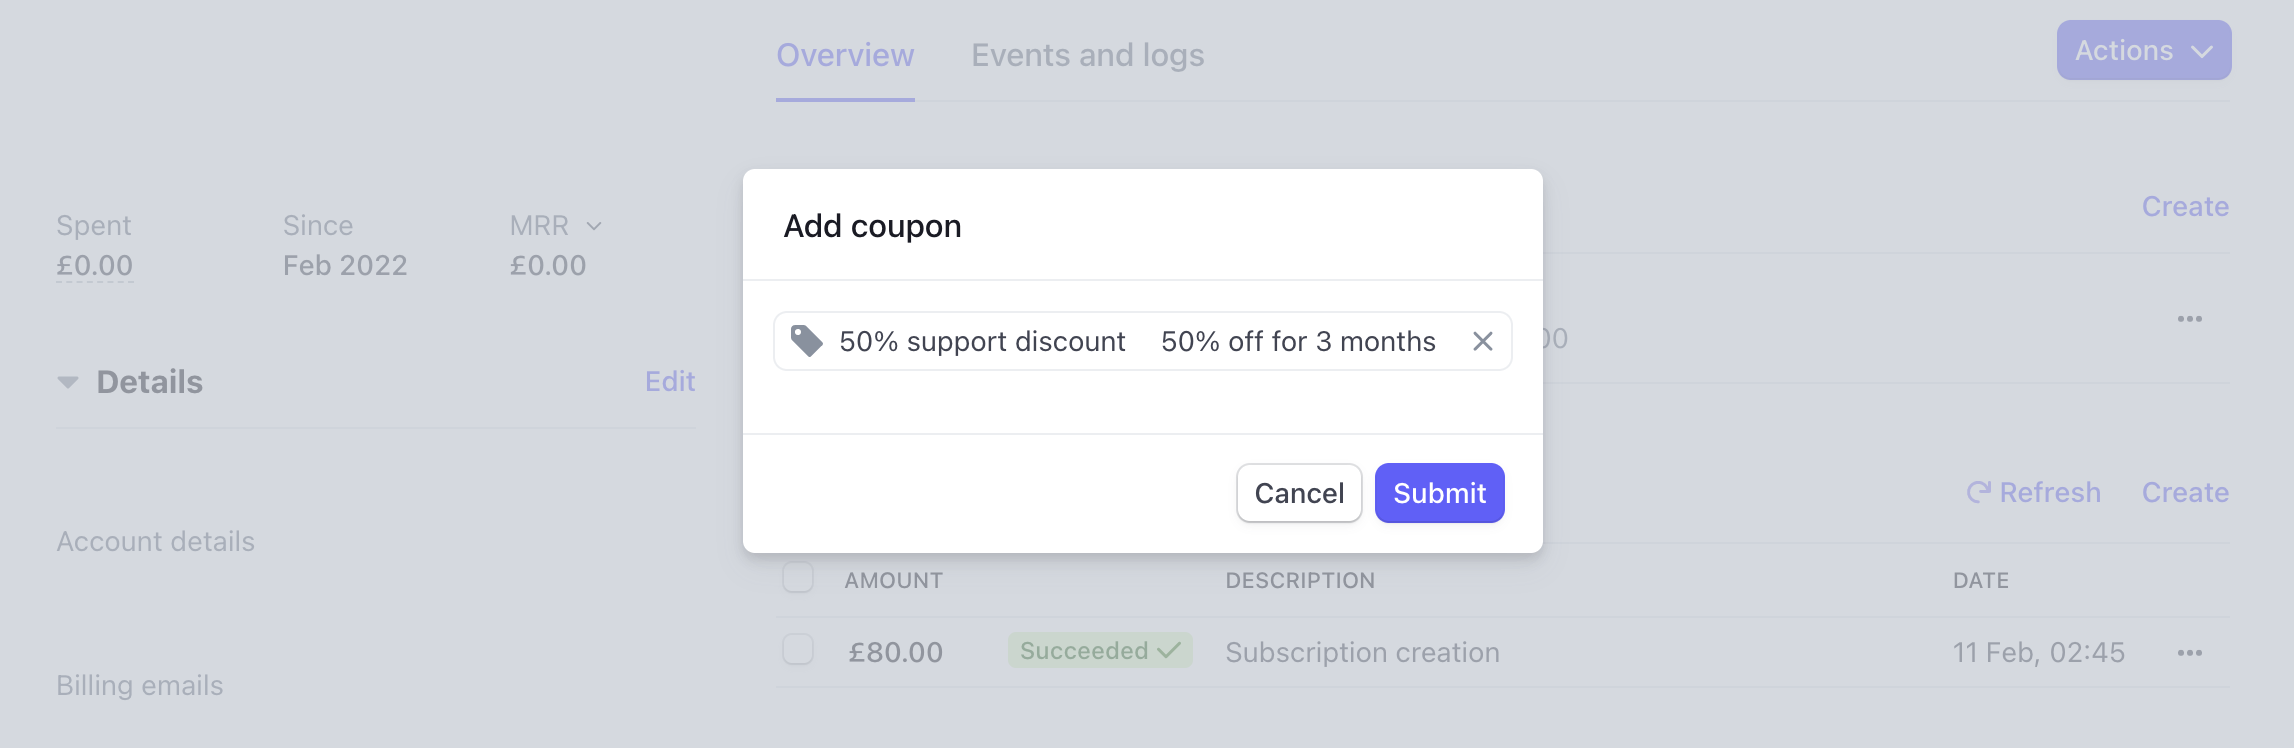Click the upper Create link
The width and height of the screenshot is (2294, 748).
pyautogui.click(x=2184, y=207)
